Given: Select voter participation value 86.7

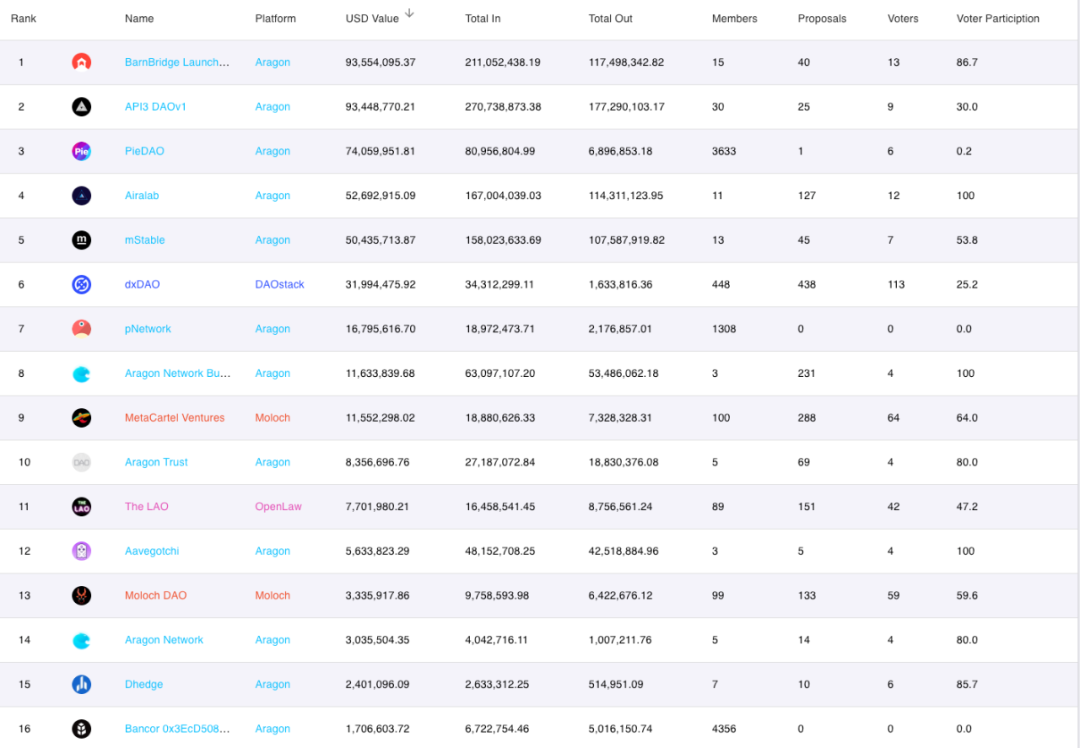Looking at the screenshot, I should [966, 62].
